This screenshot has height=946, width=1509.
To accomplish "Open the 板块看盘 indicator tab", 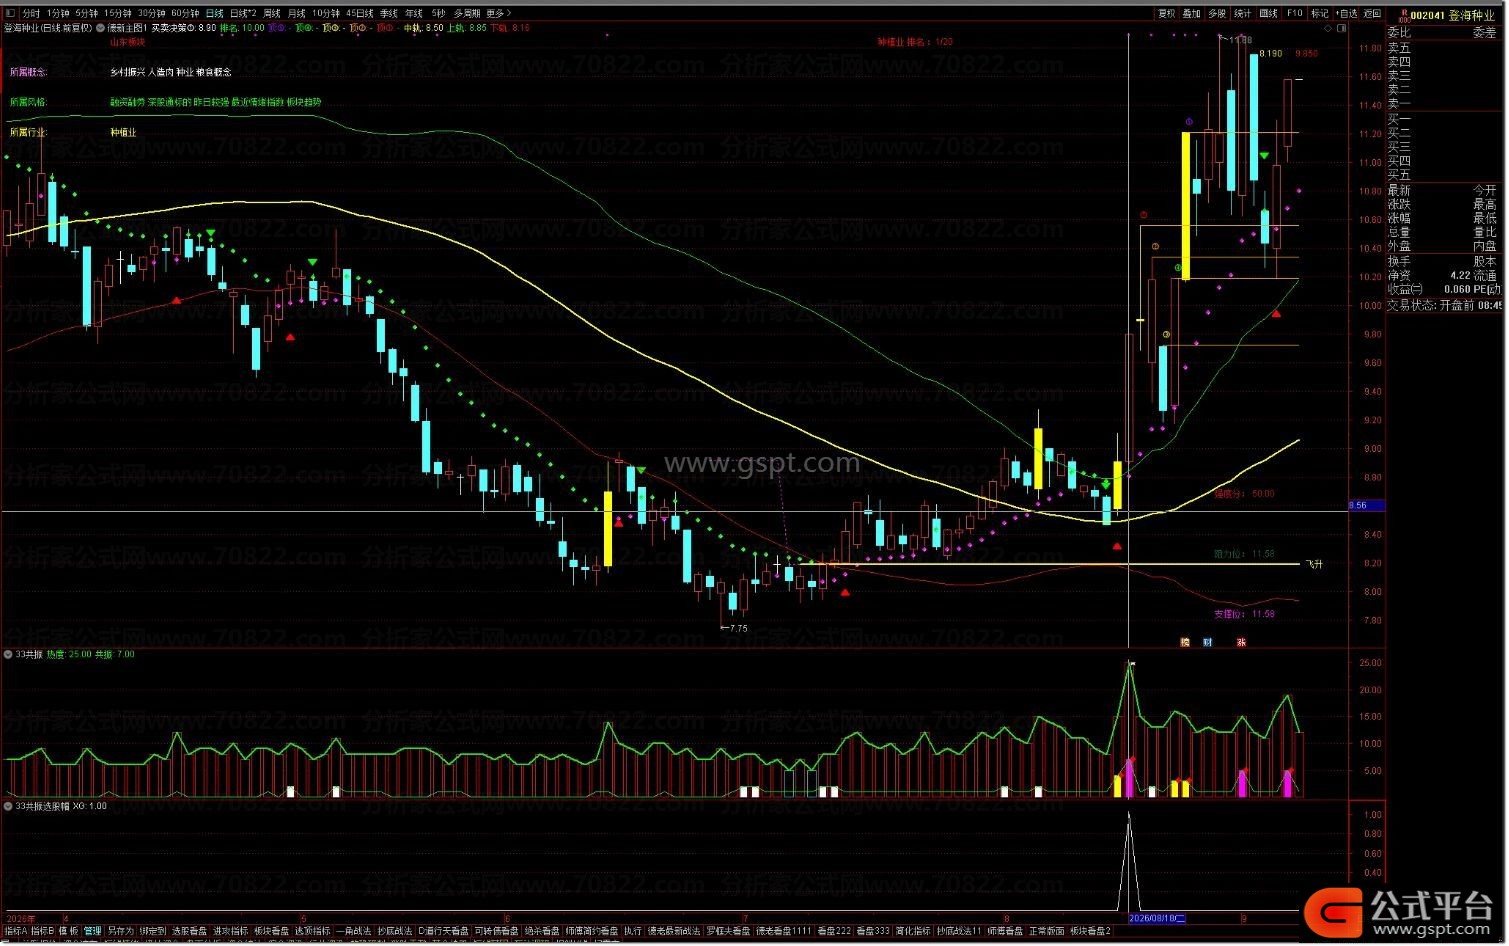I will pyautogui.click(x=271, y=931).
